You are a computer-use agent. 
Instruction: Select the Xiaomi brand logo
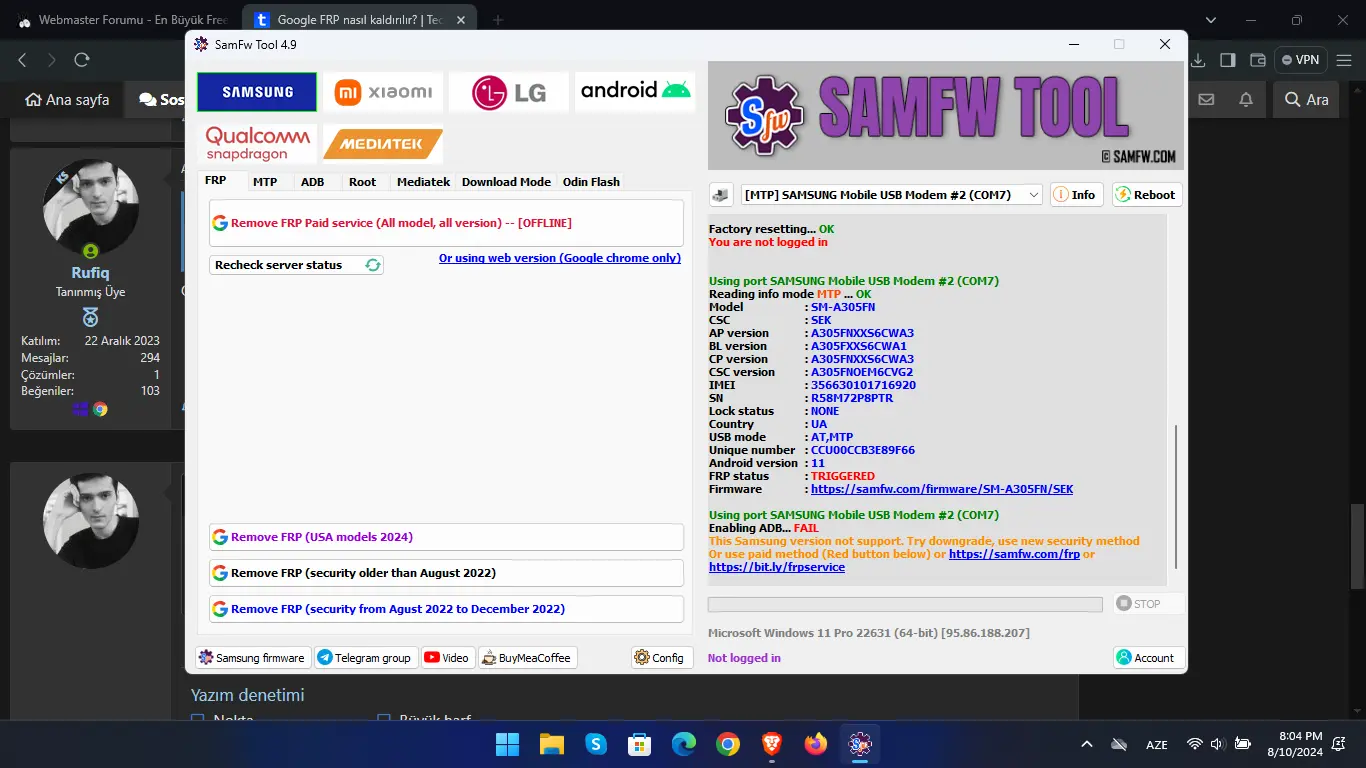pos(383,92)
